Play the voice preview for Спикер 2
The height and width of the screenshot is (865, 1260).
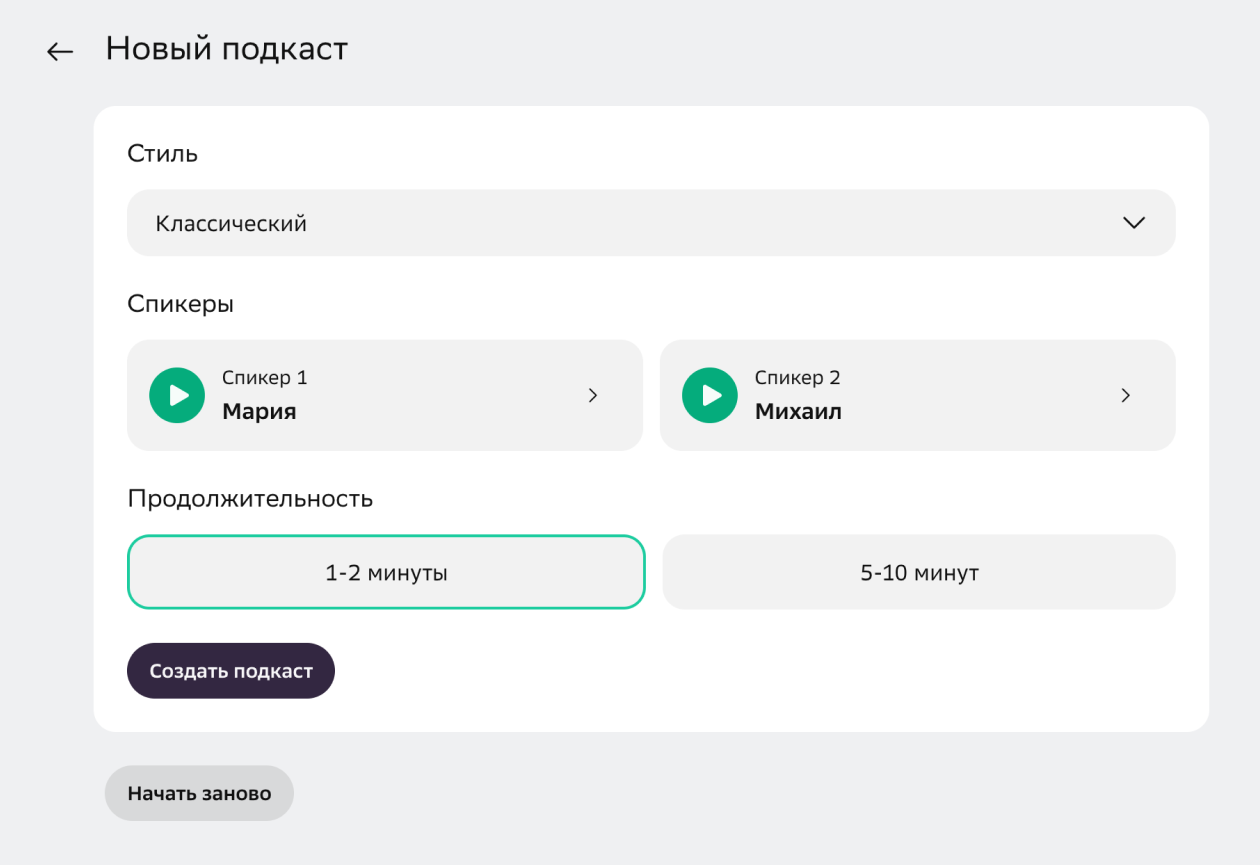tap(710, 395)
